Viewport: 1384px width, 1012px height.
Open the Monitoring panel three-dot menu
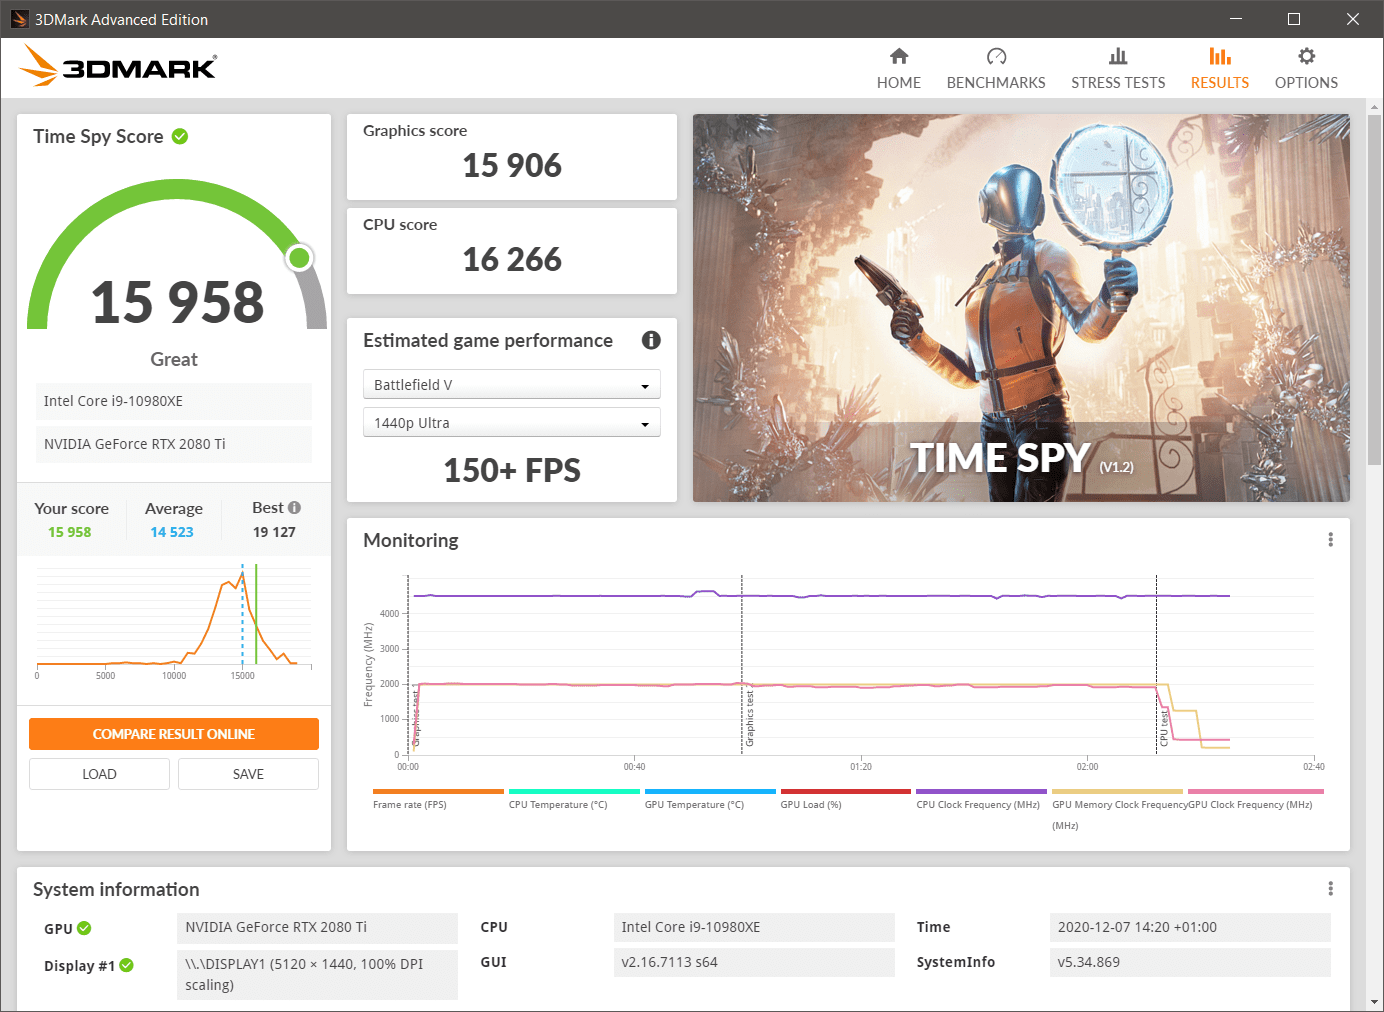(x=1330, y=540)
